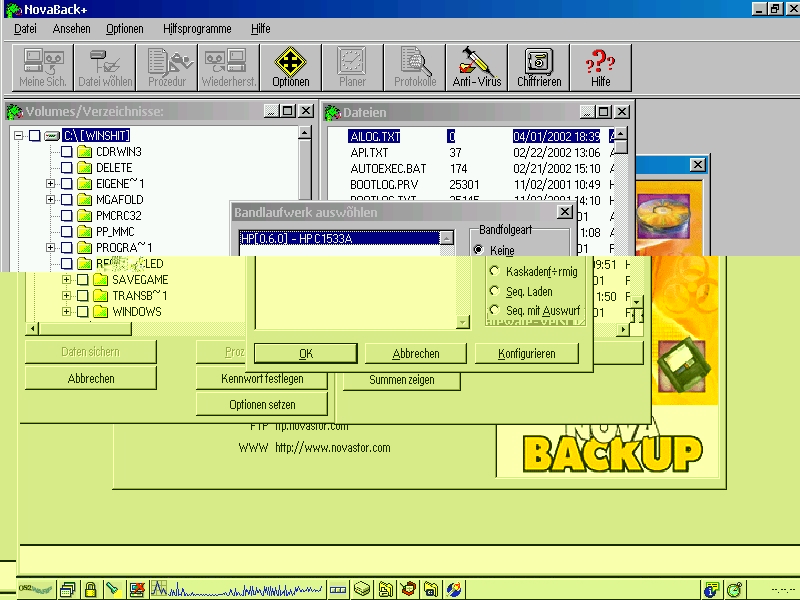This screenshot has height=600, width=800.
Task: Click the red-framed program icon in the taskbar
Action: click(408, 590)
